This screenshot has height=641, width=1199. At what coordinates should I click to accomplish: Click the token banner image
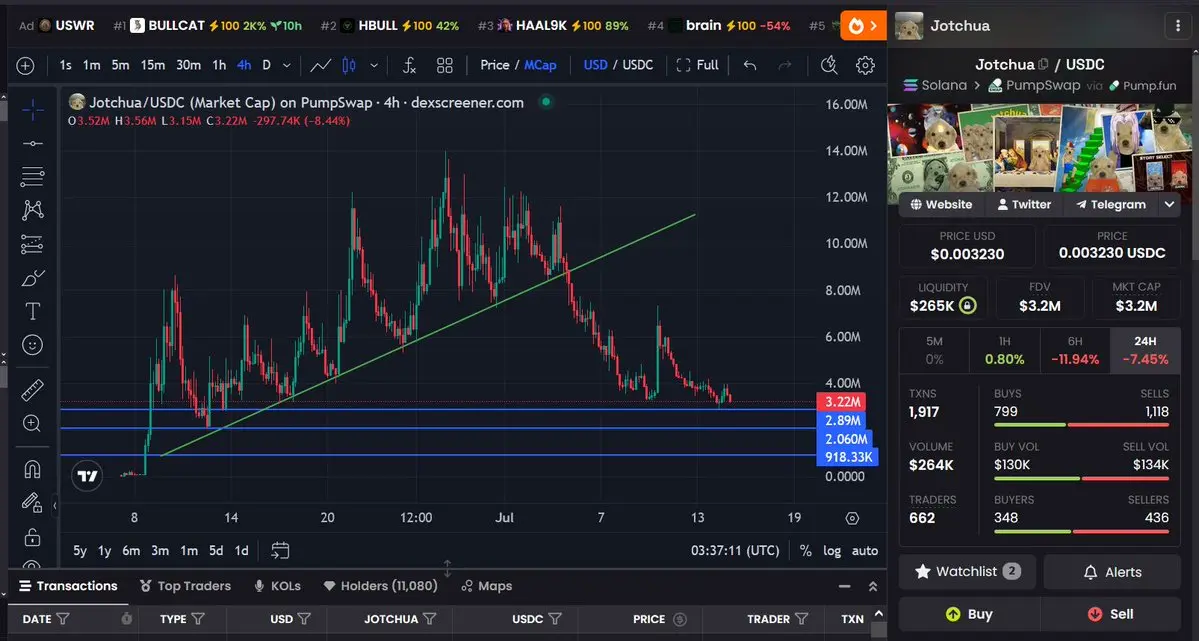[1039, 148]
